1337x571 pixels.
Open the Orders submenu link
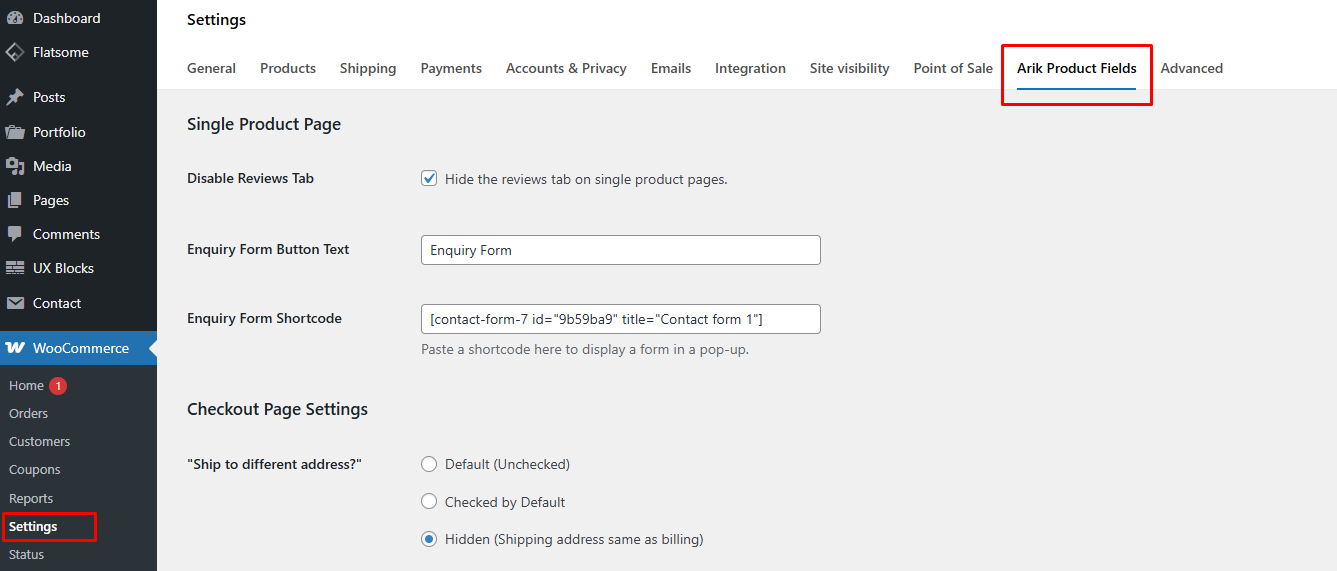point(28,413)
